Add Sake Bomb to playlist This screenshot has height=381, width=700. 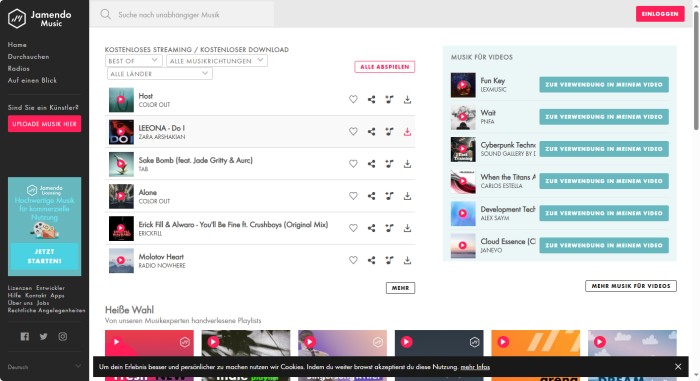(x=389, y=163)
